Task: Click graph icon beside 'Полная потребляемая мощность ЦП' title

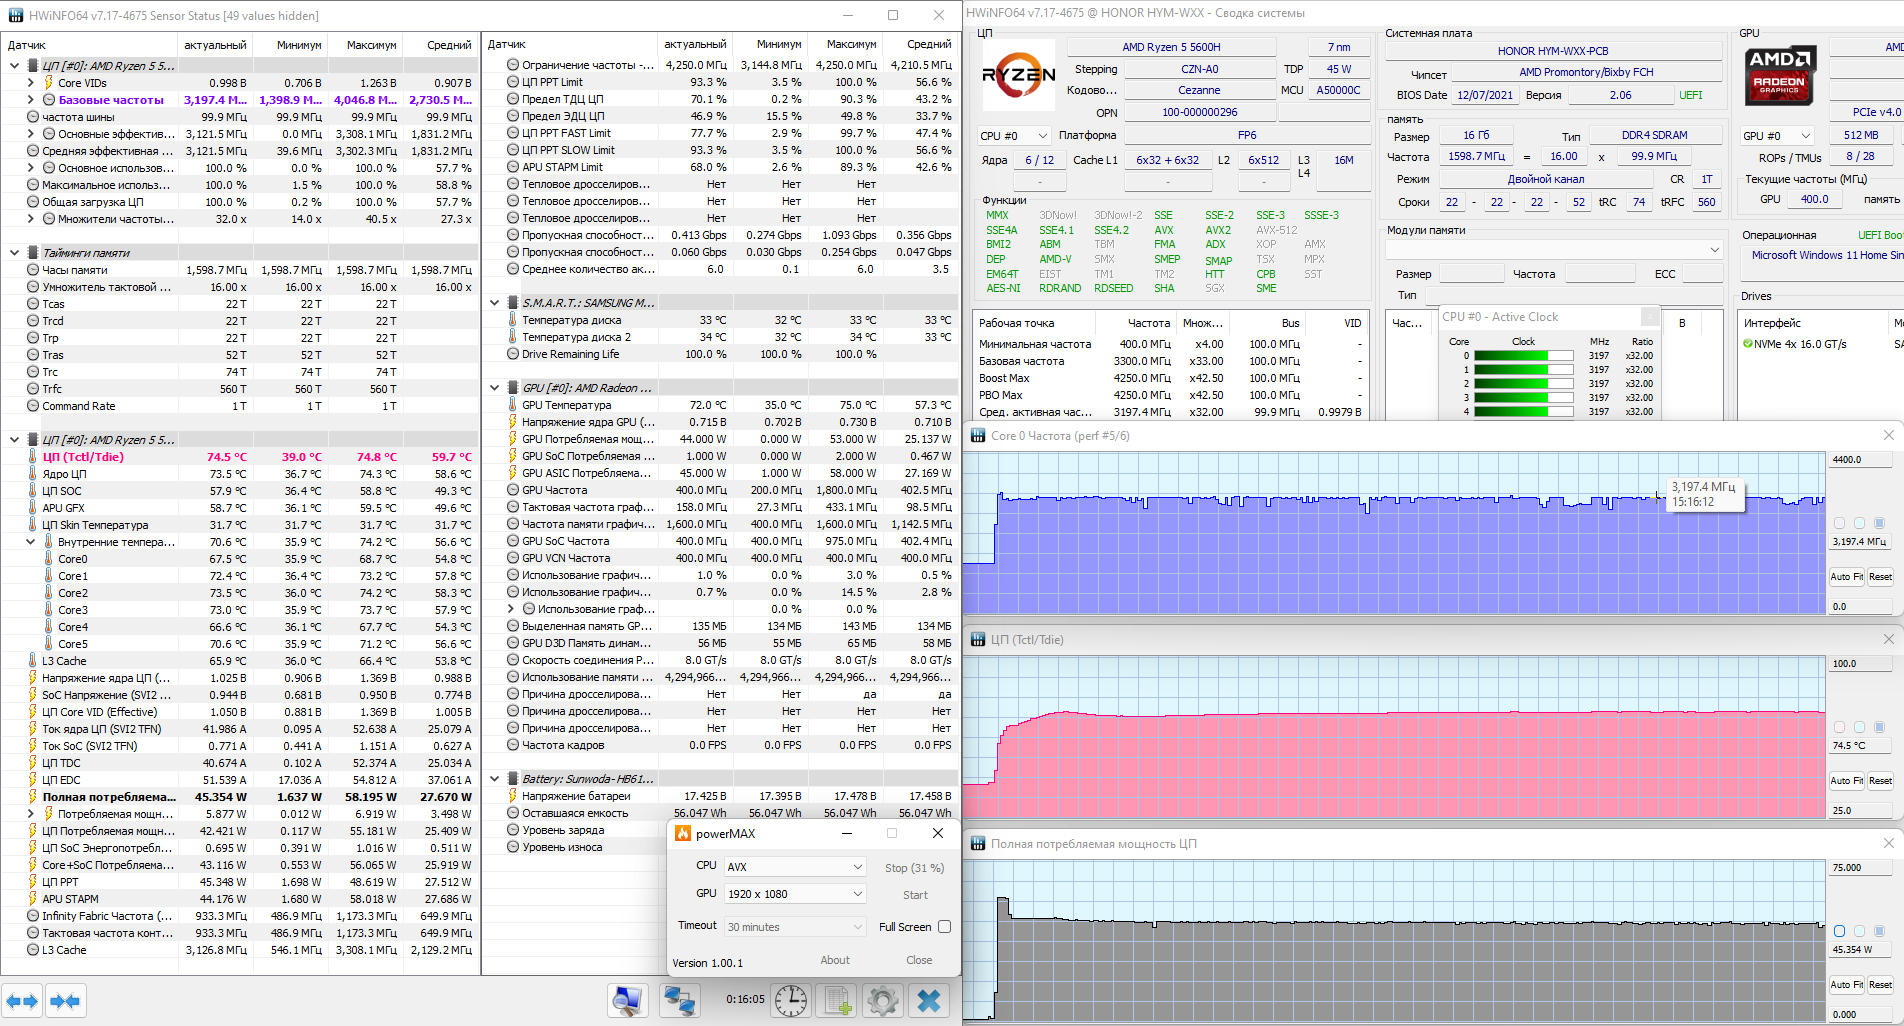Action: click(x=979, y=844)
